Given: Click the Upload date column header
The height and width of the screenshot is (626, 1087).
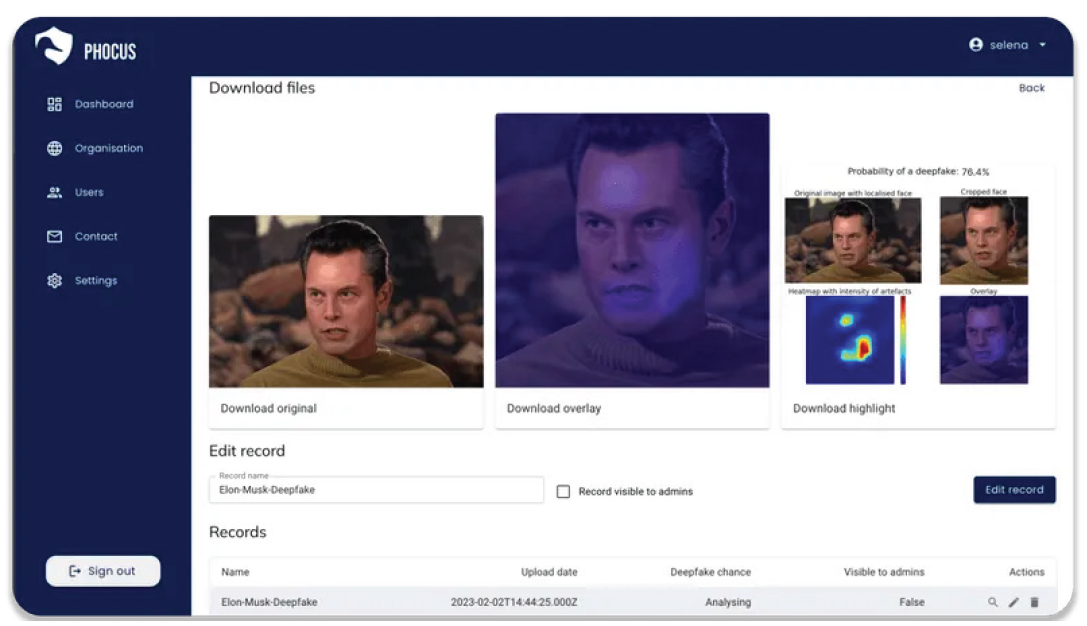Looking at the screenshot, I should click(548, 572).
